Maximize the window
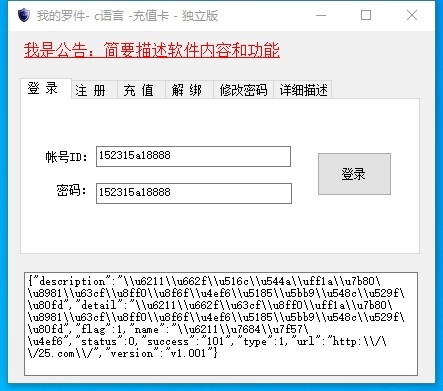443x391 pixels. (x=366, y=15)
